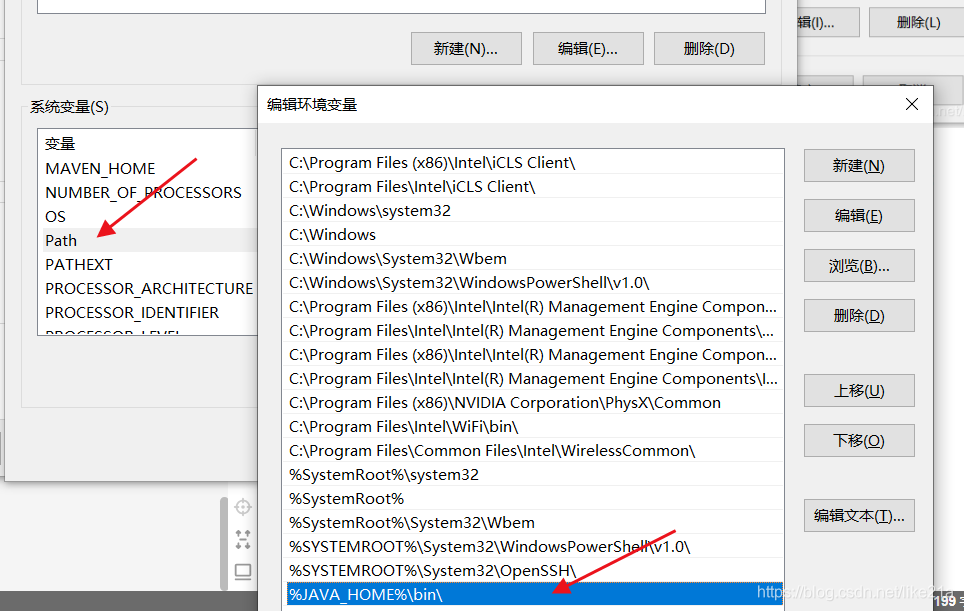Select C:\Program Files\Intel\iCLS Client\ entry
Image resolution: width=964 pixels, height=611 pixels.
[x=533, y=187]
